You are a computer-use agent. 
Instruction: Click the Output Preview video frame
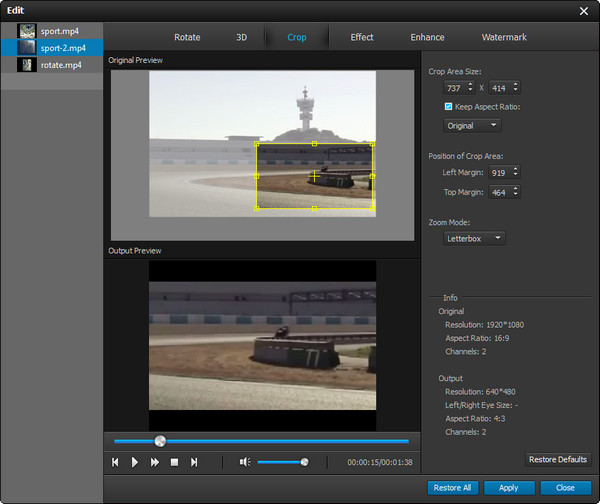coord(262,346)
